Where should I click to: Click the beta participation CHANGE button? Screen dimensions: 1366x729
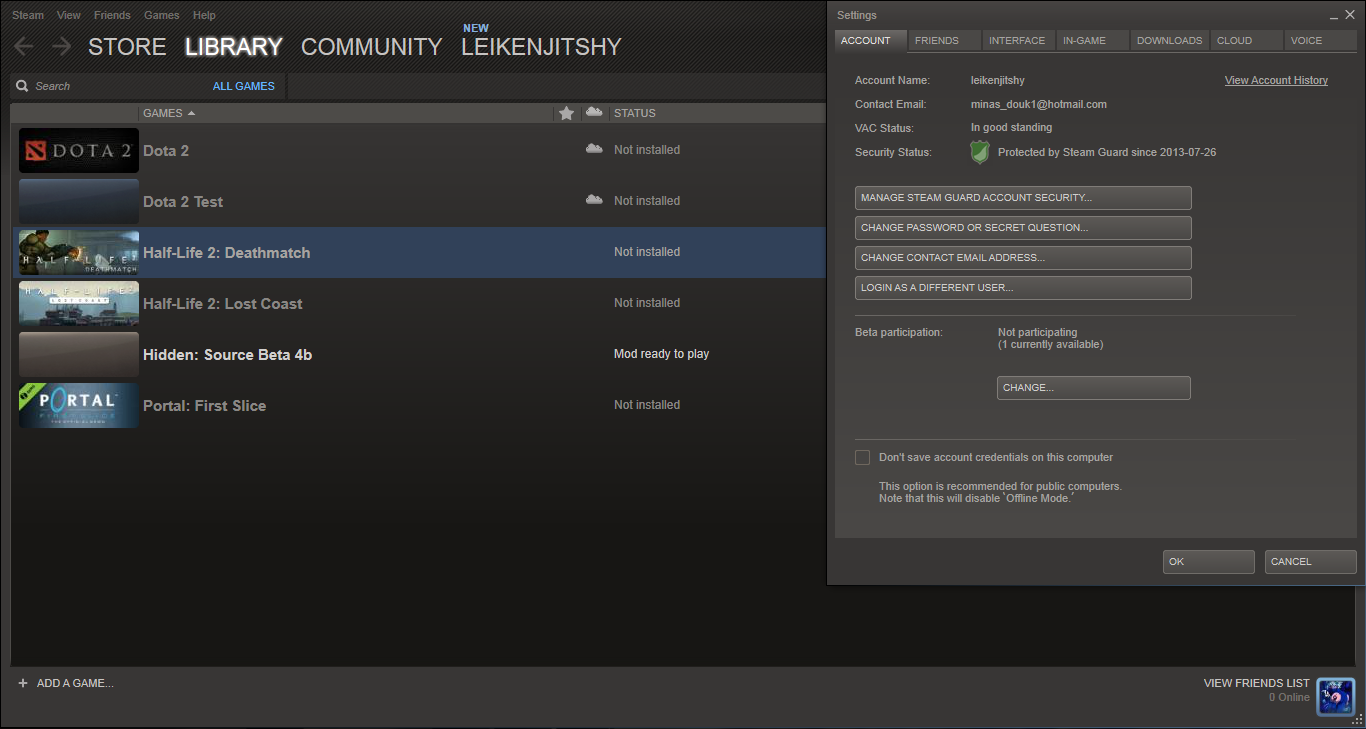tap(1094, 388)
